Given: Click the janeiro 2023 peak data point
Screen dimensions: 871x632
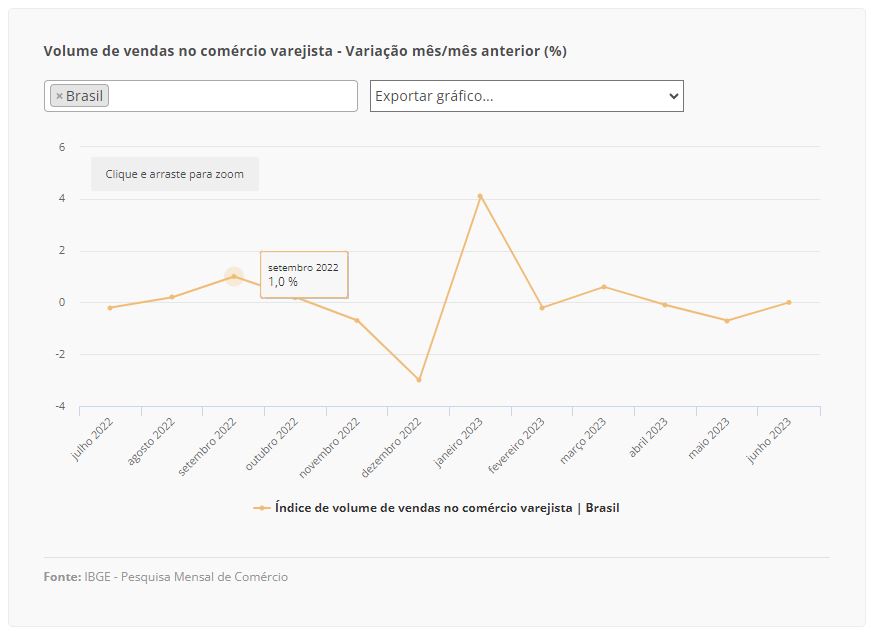Looking at the screenshot, I should coord(480,196).
